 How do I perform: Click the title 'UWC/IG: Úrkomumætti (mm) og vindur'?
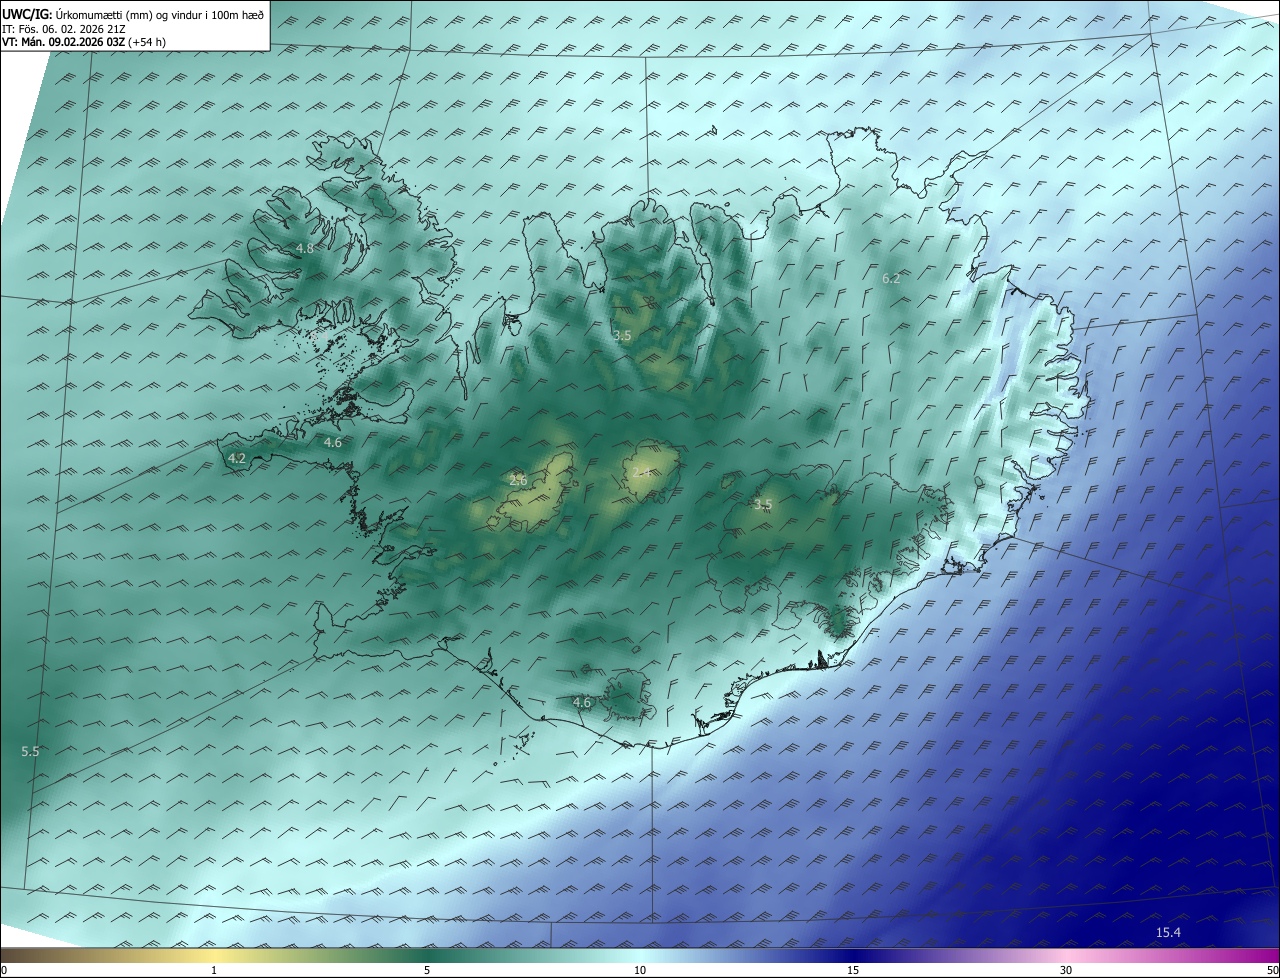(133, 14)
